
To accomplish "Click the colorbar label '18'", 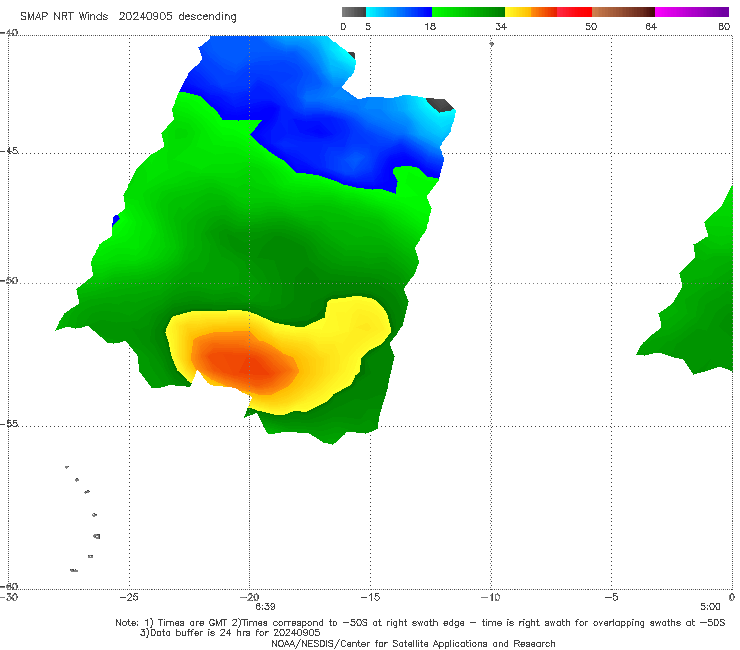I will pyautogui.click(x=430, y=27).
